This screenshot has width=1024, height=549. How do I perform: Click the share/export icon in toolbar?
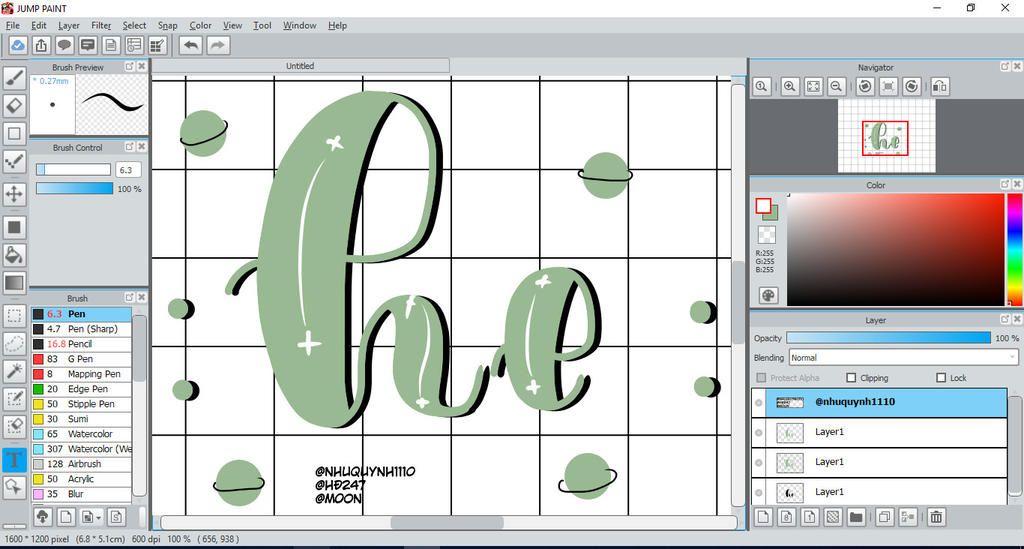tap(41, 45)
